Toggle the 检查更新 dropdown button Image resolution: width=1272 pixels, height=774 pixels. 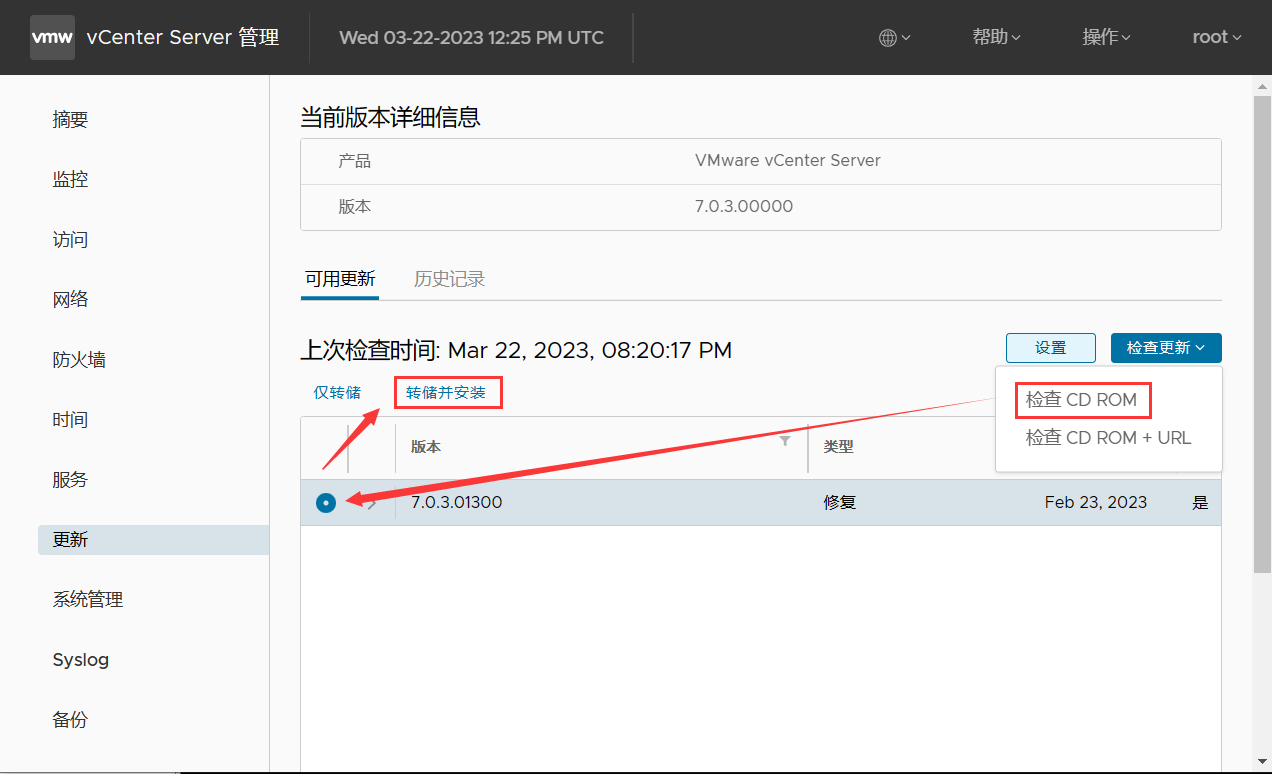click(x=1166, y=348)
